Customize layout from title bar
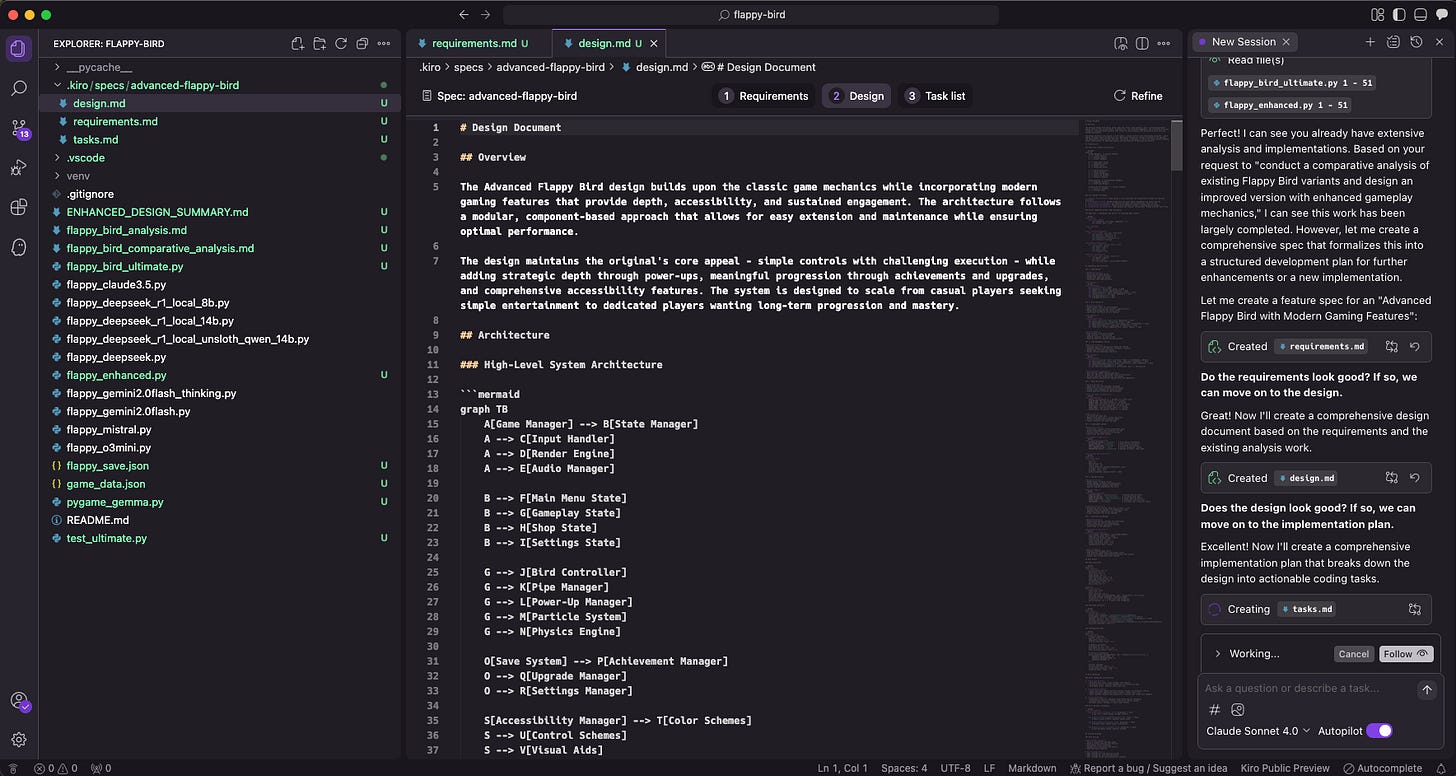The width and height of the screenshot is (1456, 776). pyautogui.click(x=1378, y=15)
